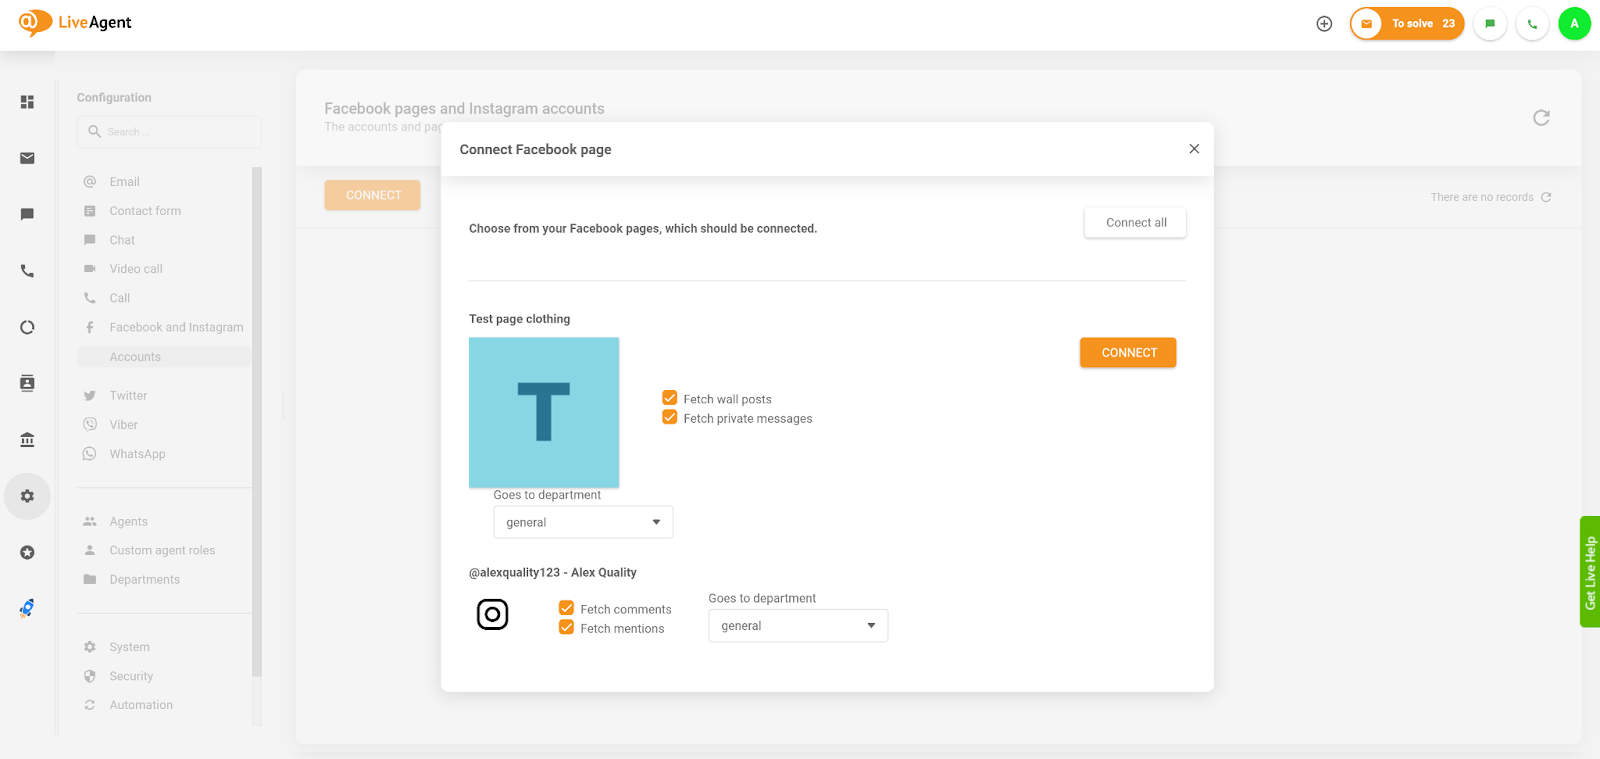The width and height of the screenshot is (1600, 759).
Task: Click the Connect all button
Action: 1135,223
